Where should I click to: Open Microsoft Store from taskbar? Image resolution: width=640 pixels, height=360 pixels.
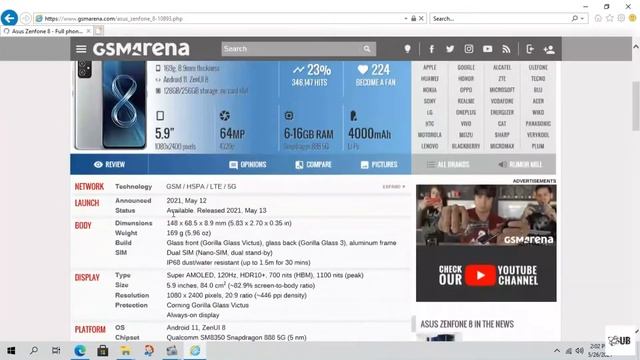tap(102, 351)
